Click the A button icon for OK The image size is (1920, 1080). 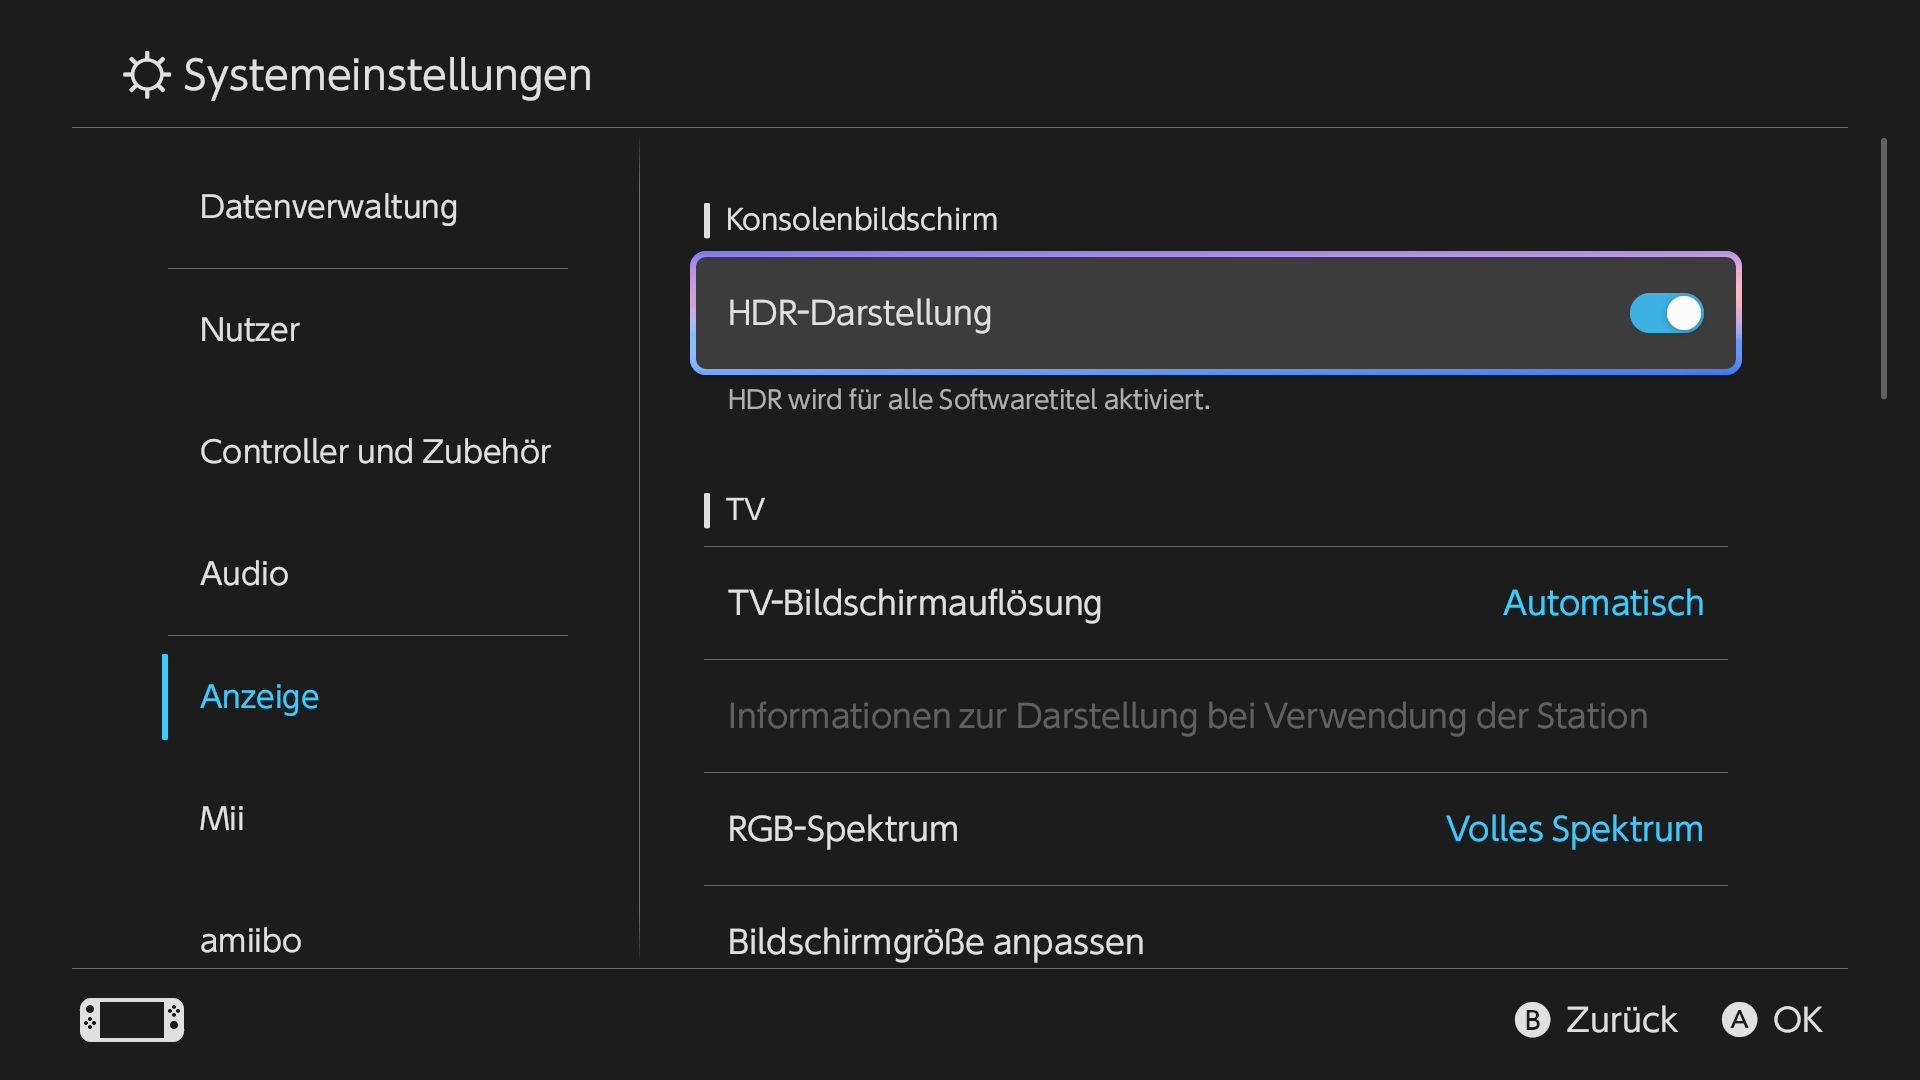1739,1020
